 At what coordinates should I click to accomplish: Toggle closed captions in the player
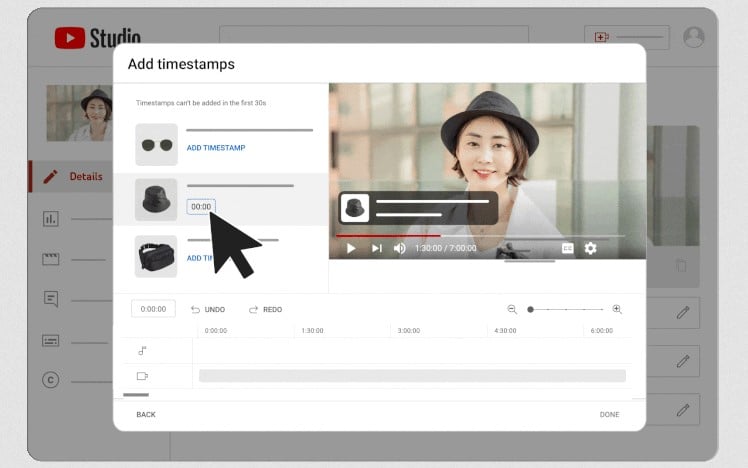point(567,248)
